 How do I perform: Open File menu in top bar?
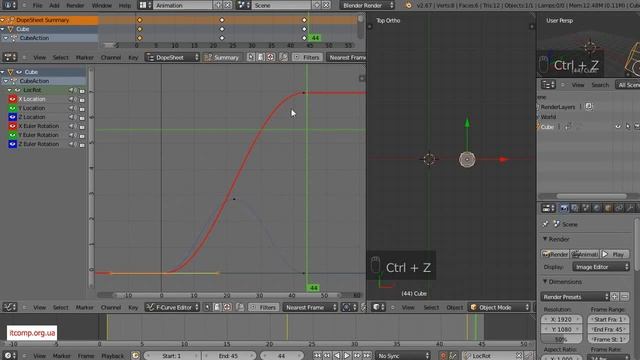(38, 6)
